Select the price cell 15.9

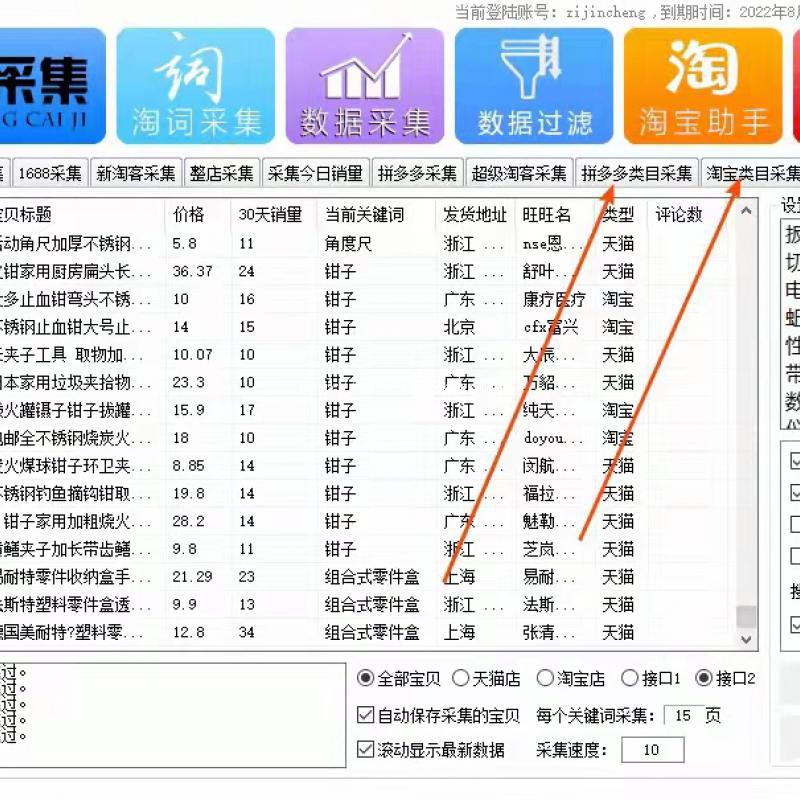coord(188,410)
